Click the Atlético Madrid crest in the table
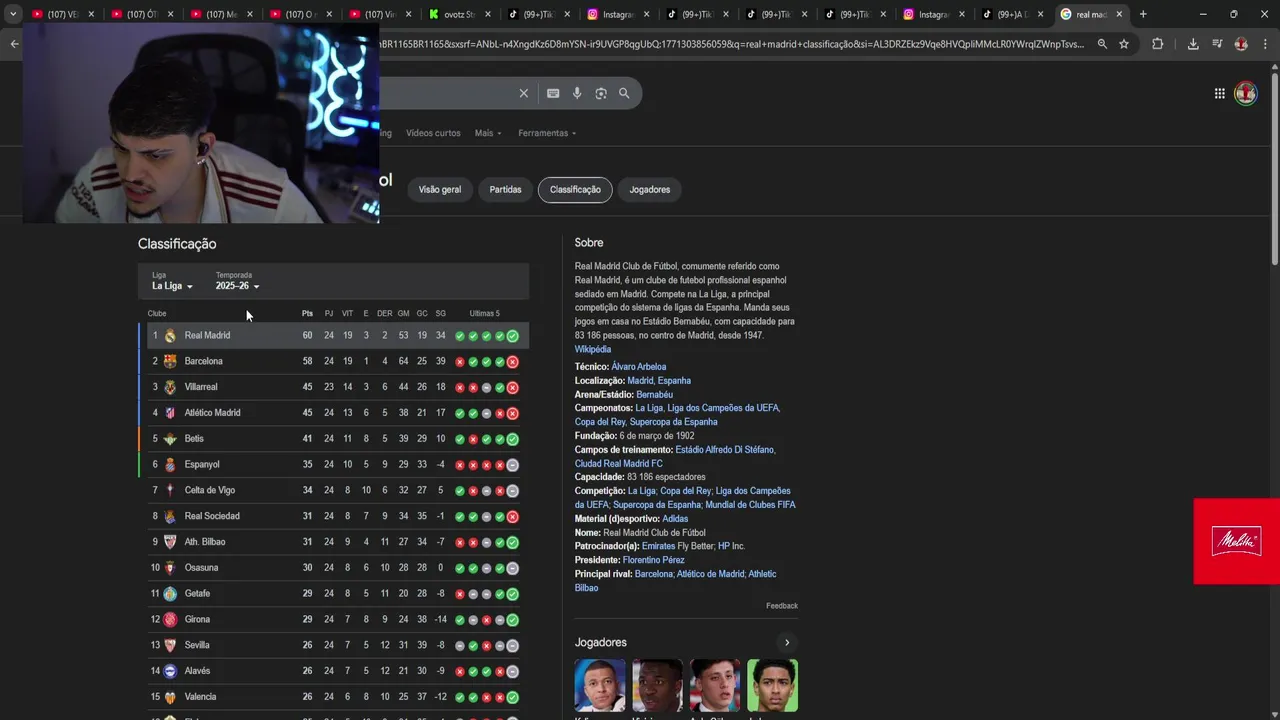The height and width of the screenshot is (720, 1280). tap(170, 413)
